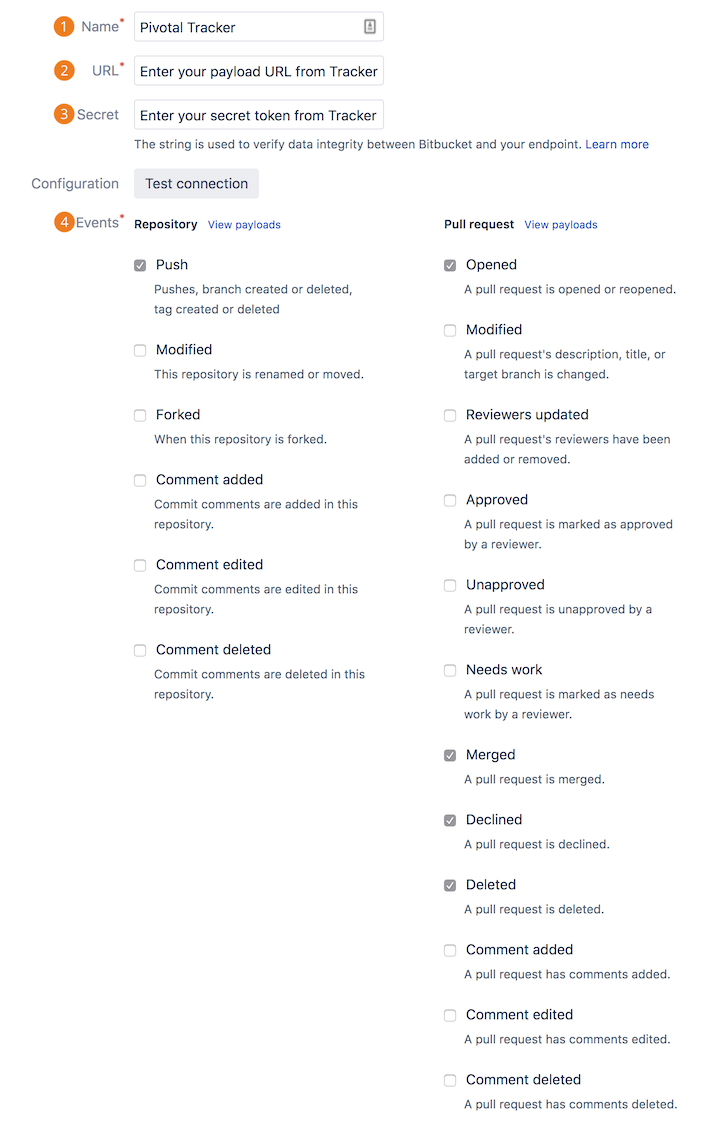Click the orange step 1 badge

pos(64,27)
